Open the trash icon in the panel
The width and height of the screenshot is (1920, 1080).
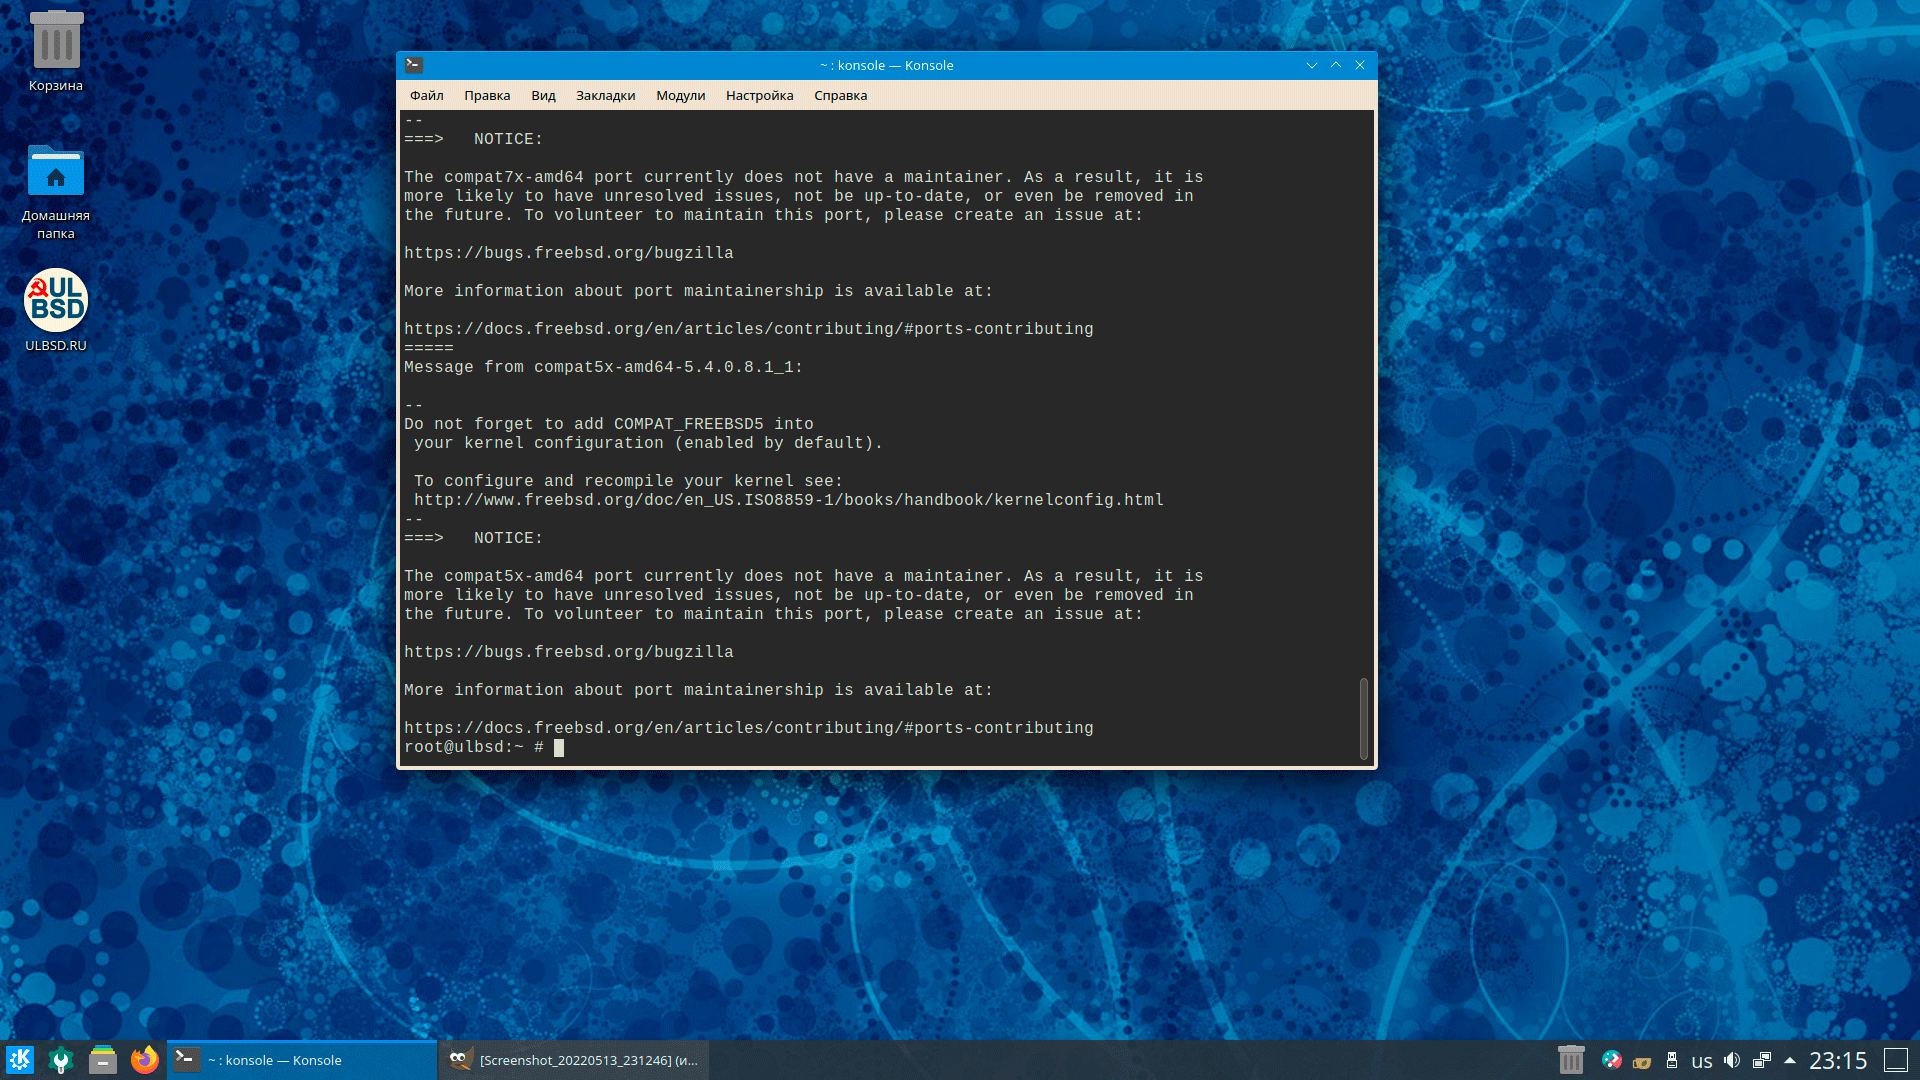click(x=1571, y=1059)
